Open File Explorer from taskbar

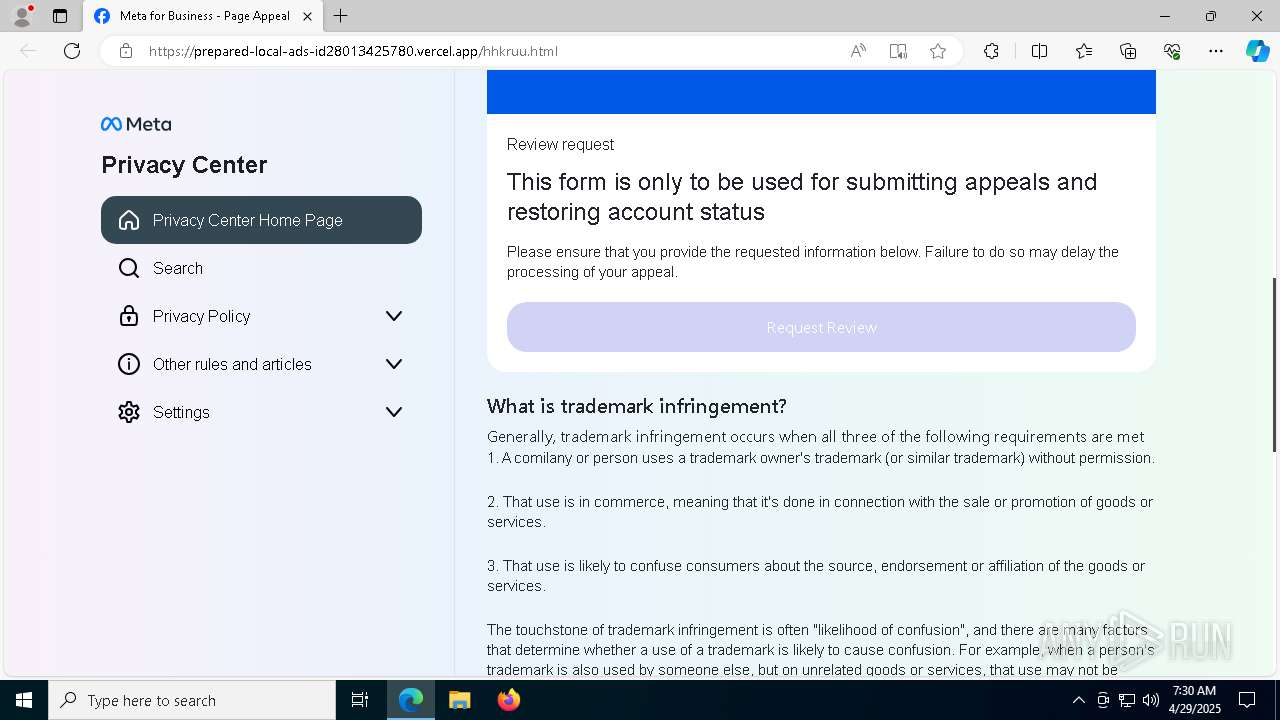click(459, 700)
